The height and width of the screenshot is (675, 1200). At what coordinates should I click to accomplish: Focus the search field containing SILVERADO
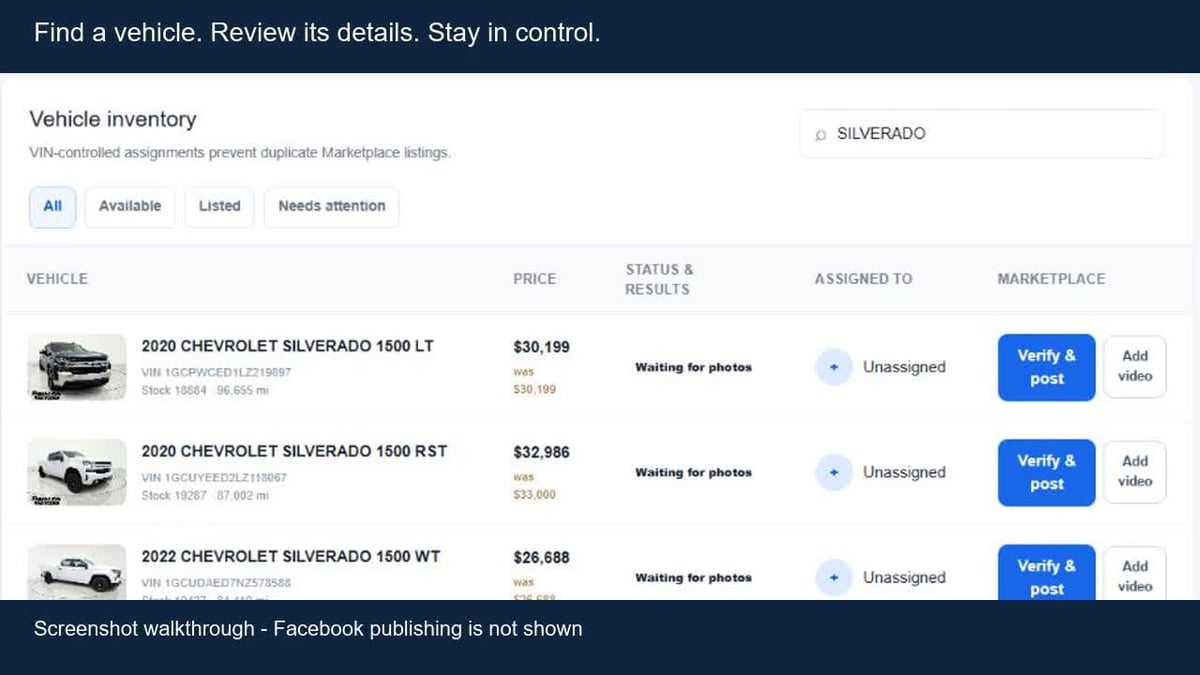click(982, 134)
